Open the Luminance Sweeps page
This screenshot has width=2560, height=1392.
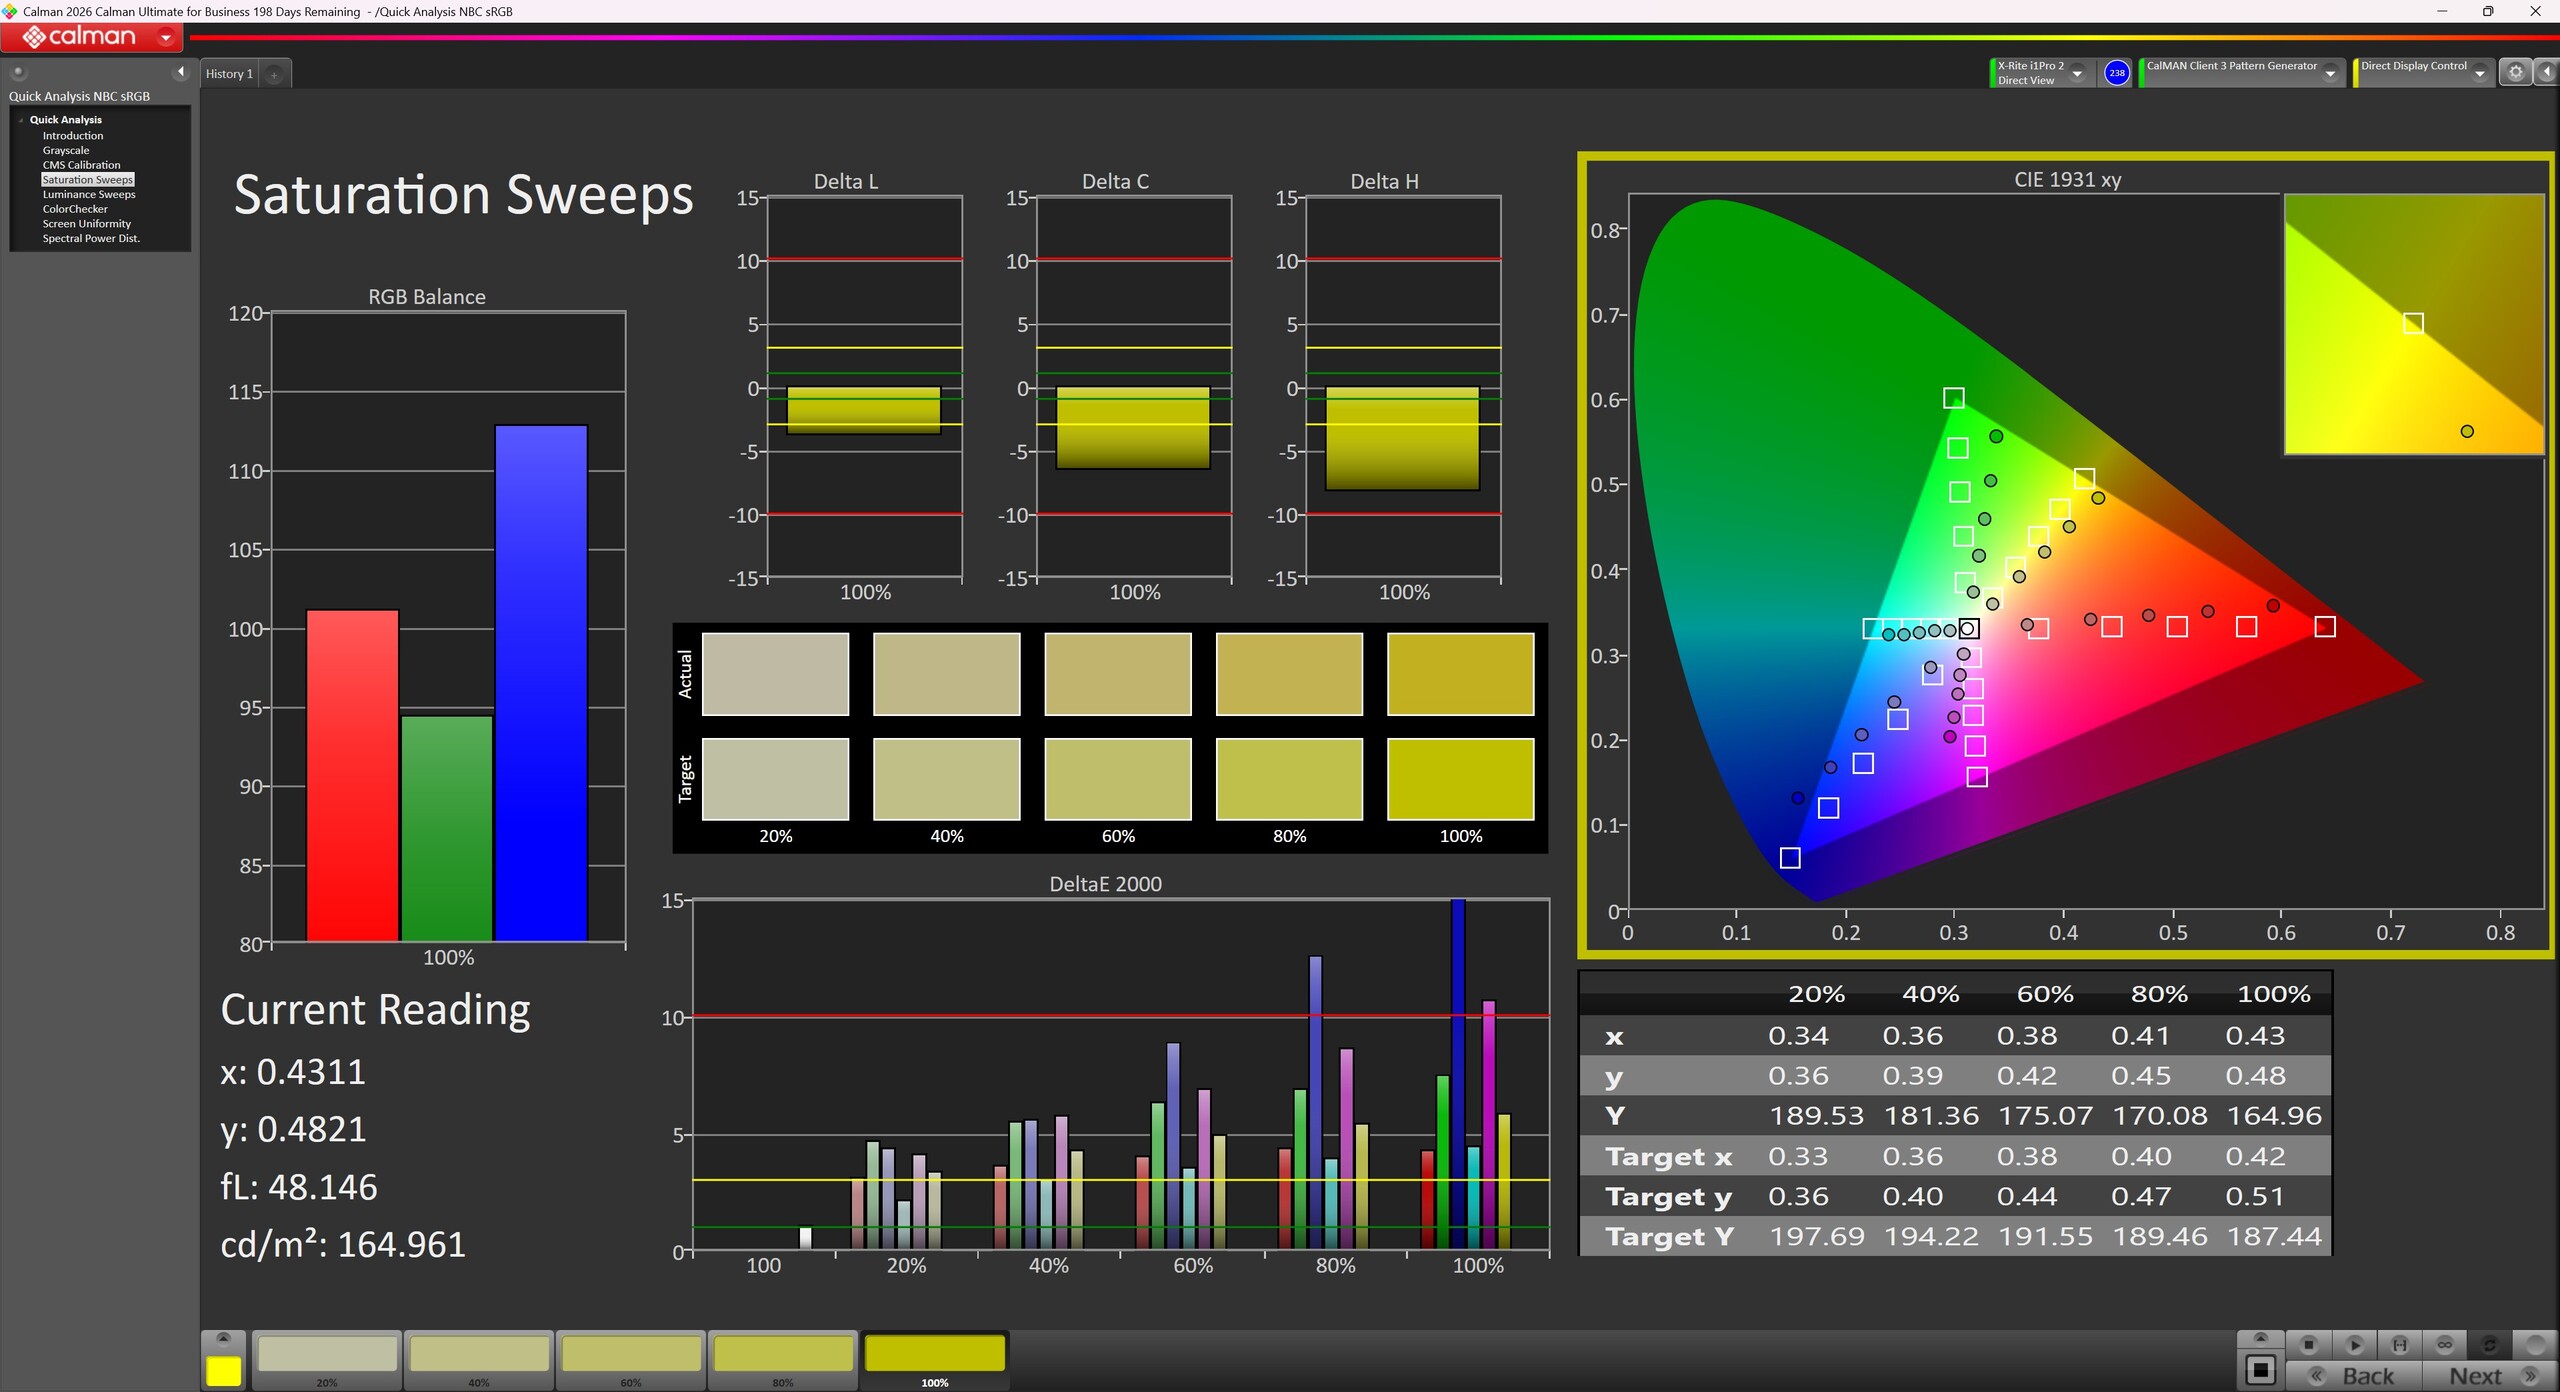[89, 195]
